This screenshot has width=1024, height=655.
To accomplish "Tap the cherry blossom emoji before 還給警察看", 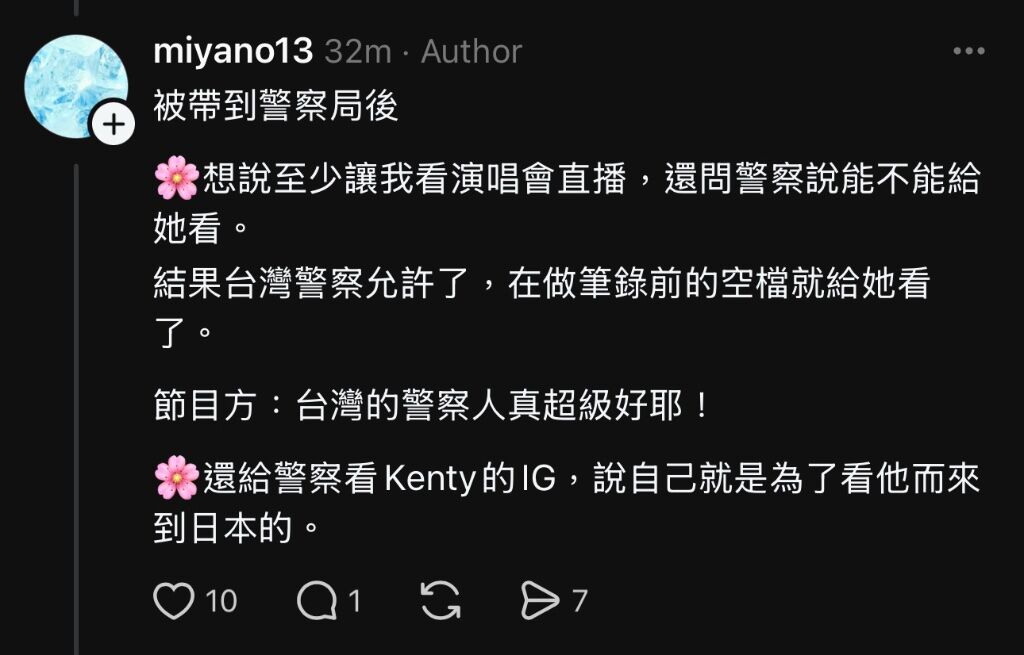I will [176, 477].
